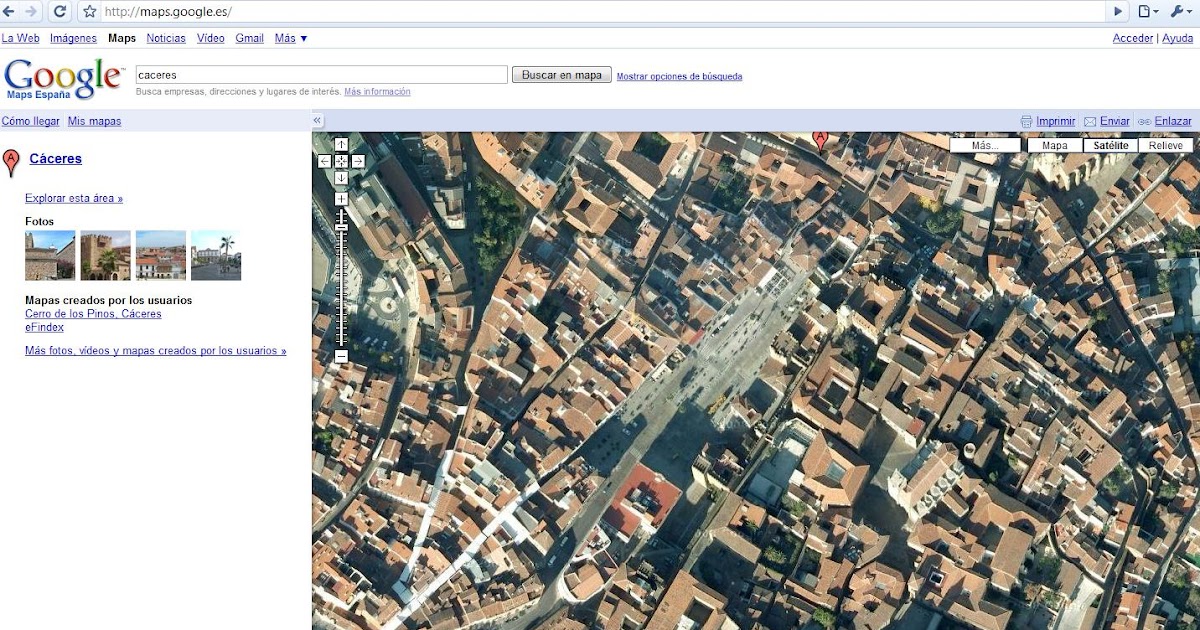Bookmark this page with the star icon
The height and width of the screenshot is (630, 1200).
coord(90,12)
